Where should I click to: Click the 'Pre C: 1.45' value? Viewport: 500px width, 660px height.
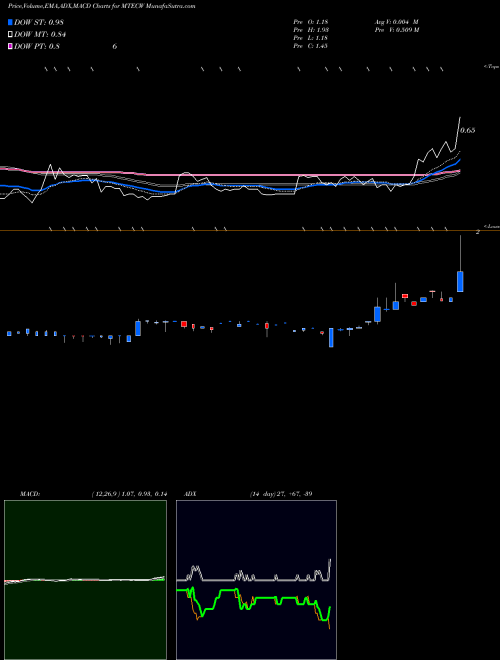point(311,46)
